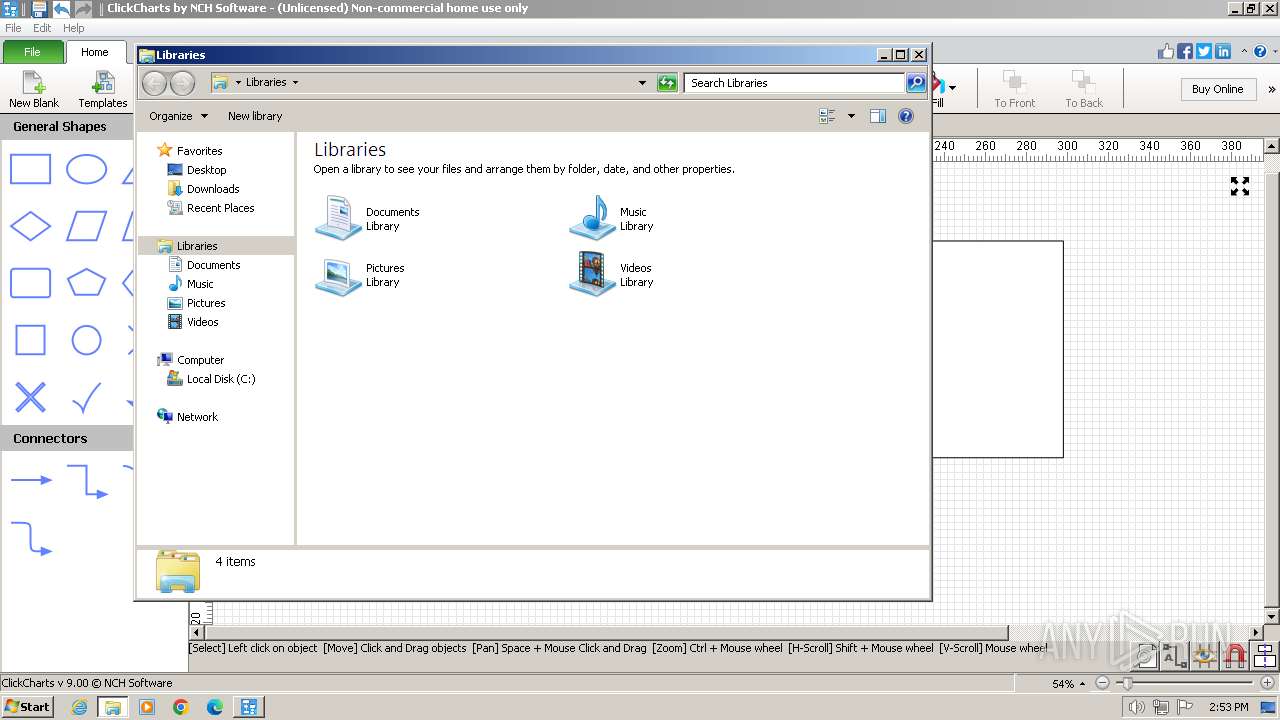Toggle grid visibility eye icon

1205,656
